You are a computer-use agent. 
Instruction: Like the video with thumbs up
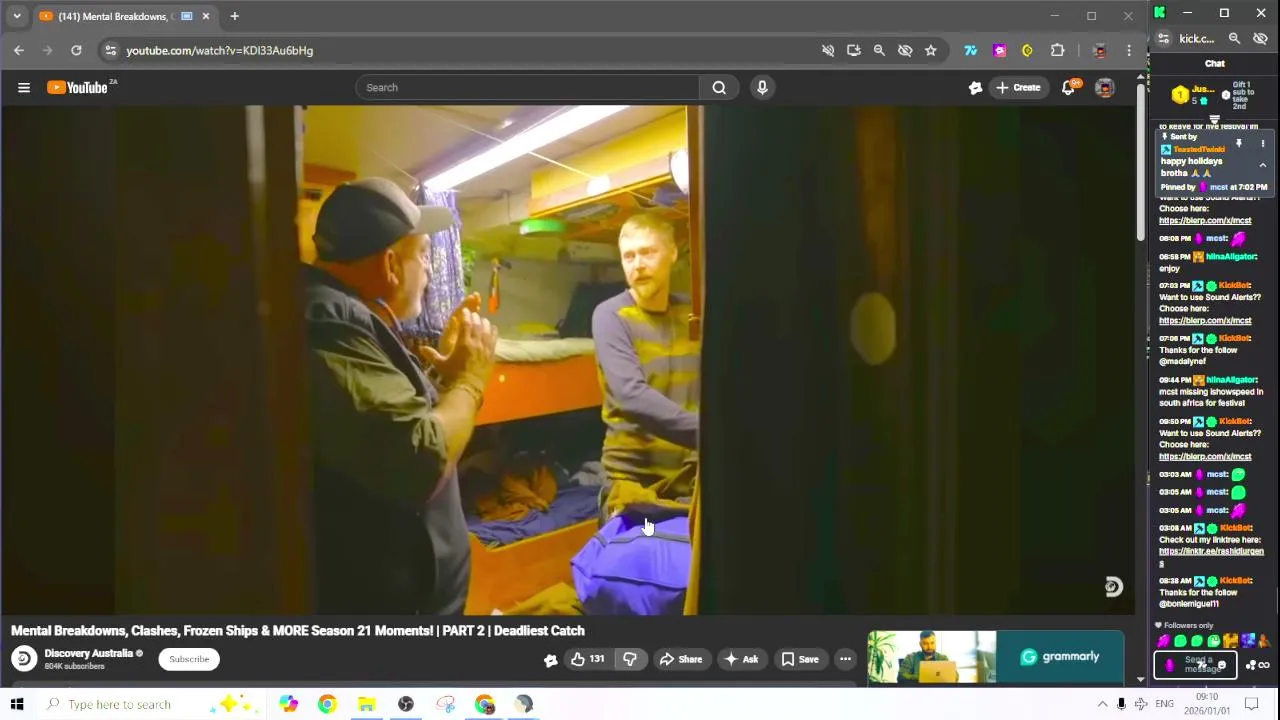tap(587, 659)
